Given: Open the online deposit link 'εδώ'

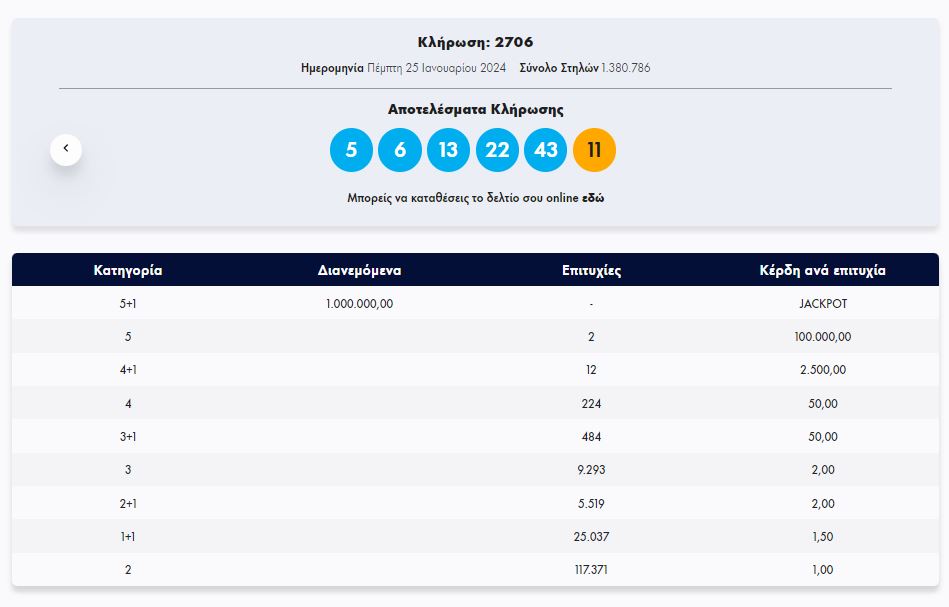Looking at the screenshot, I should (x=593, y=198).
